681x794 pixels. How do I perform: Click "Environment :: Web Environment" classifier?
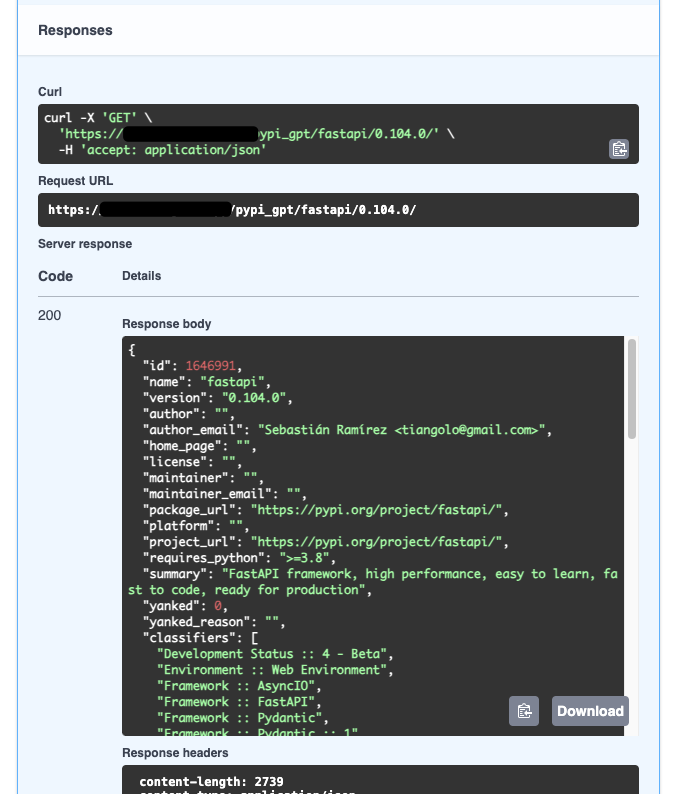pos(272,670)
